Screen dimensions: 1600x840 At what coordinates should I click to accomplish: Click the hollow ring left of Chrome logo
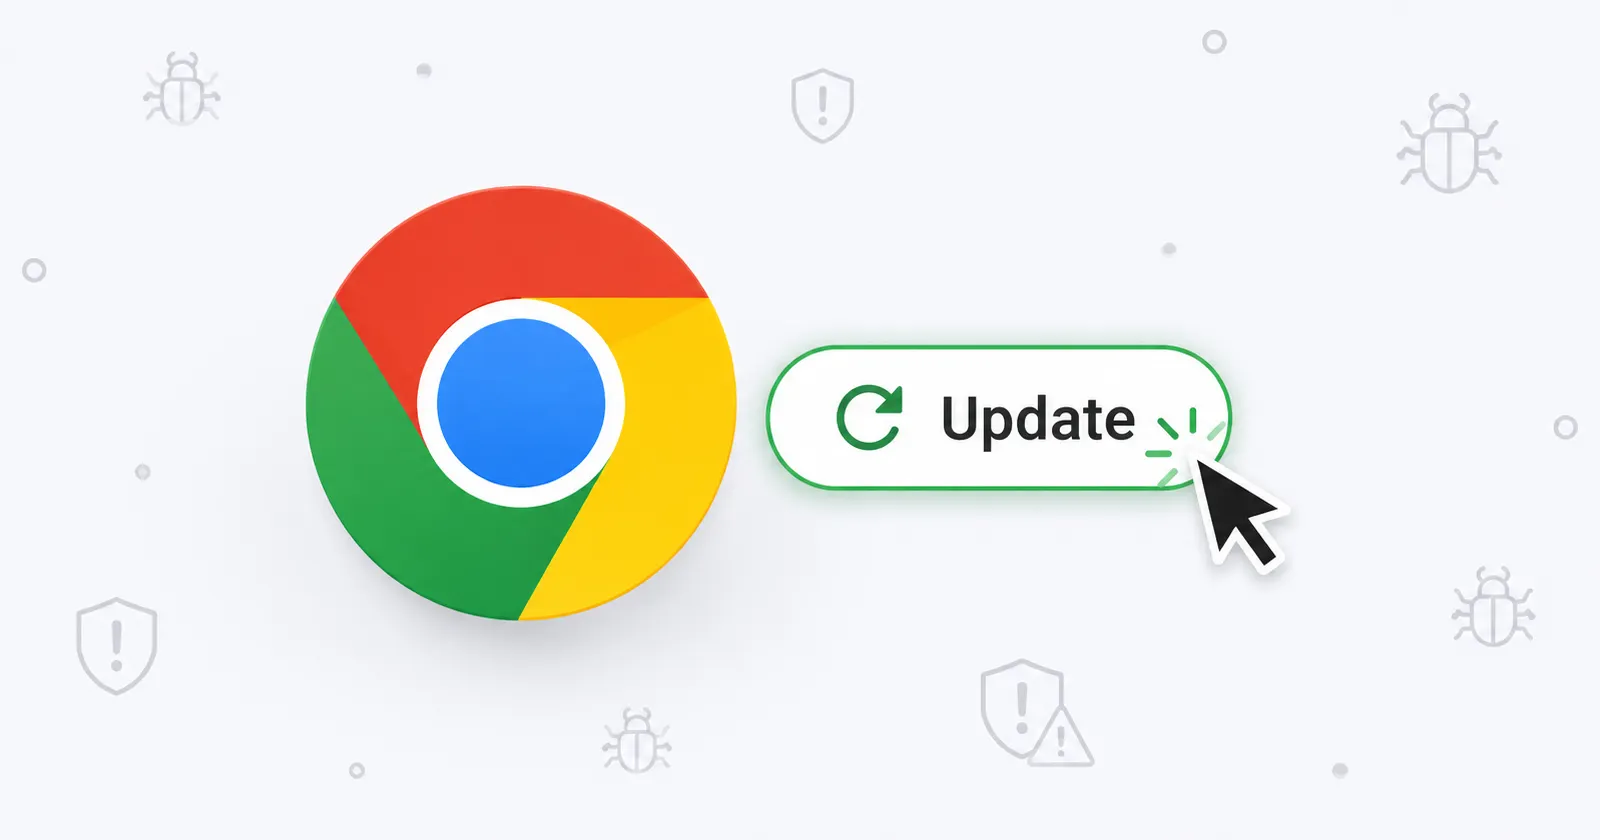[x=34, y=270]
